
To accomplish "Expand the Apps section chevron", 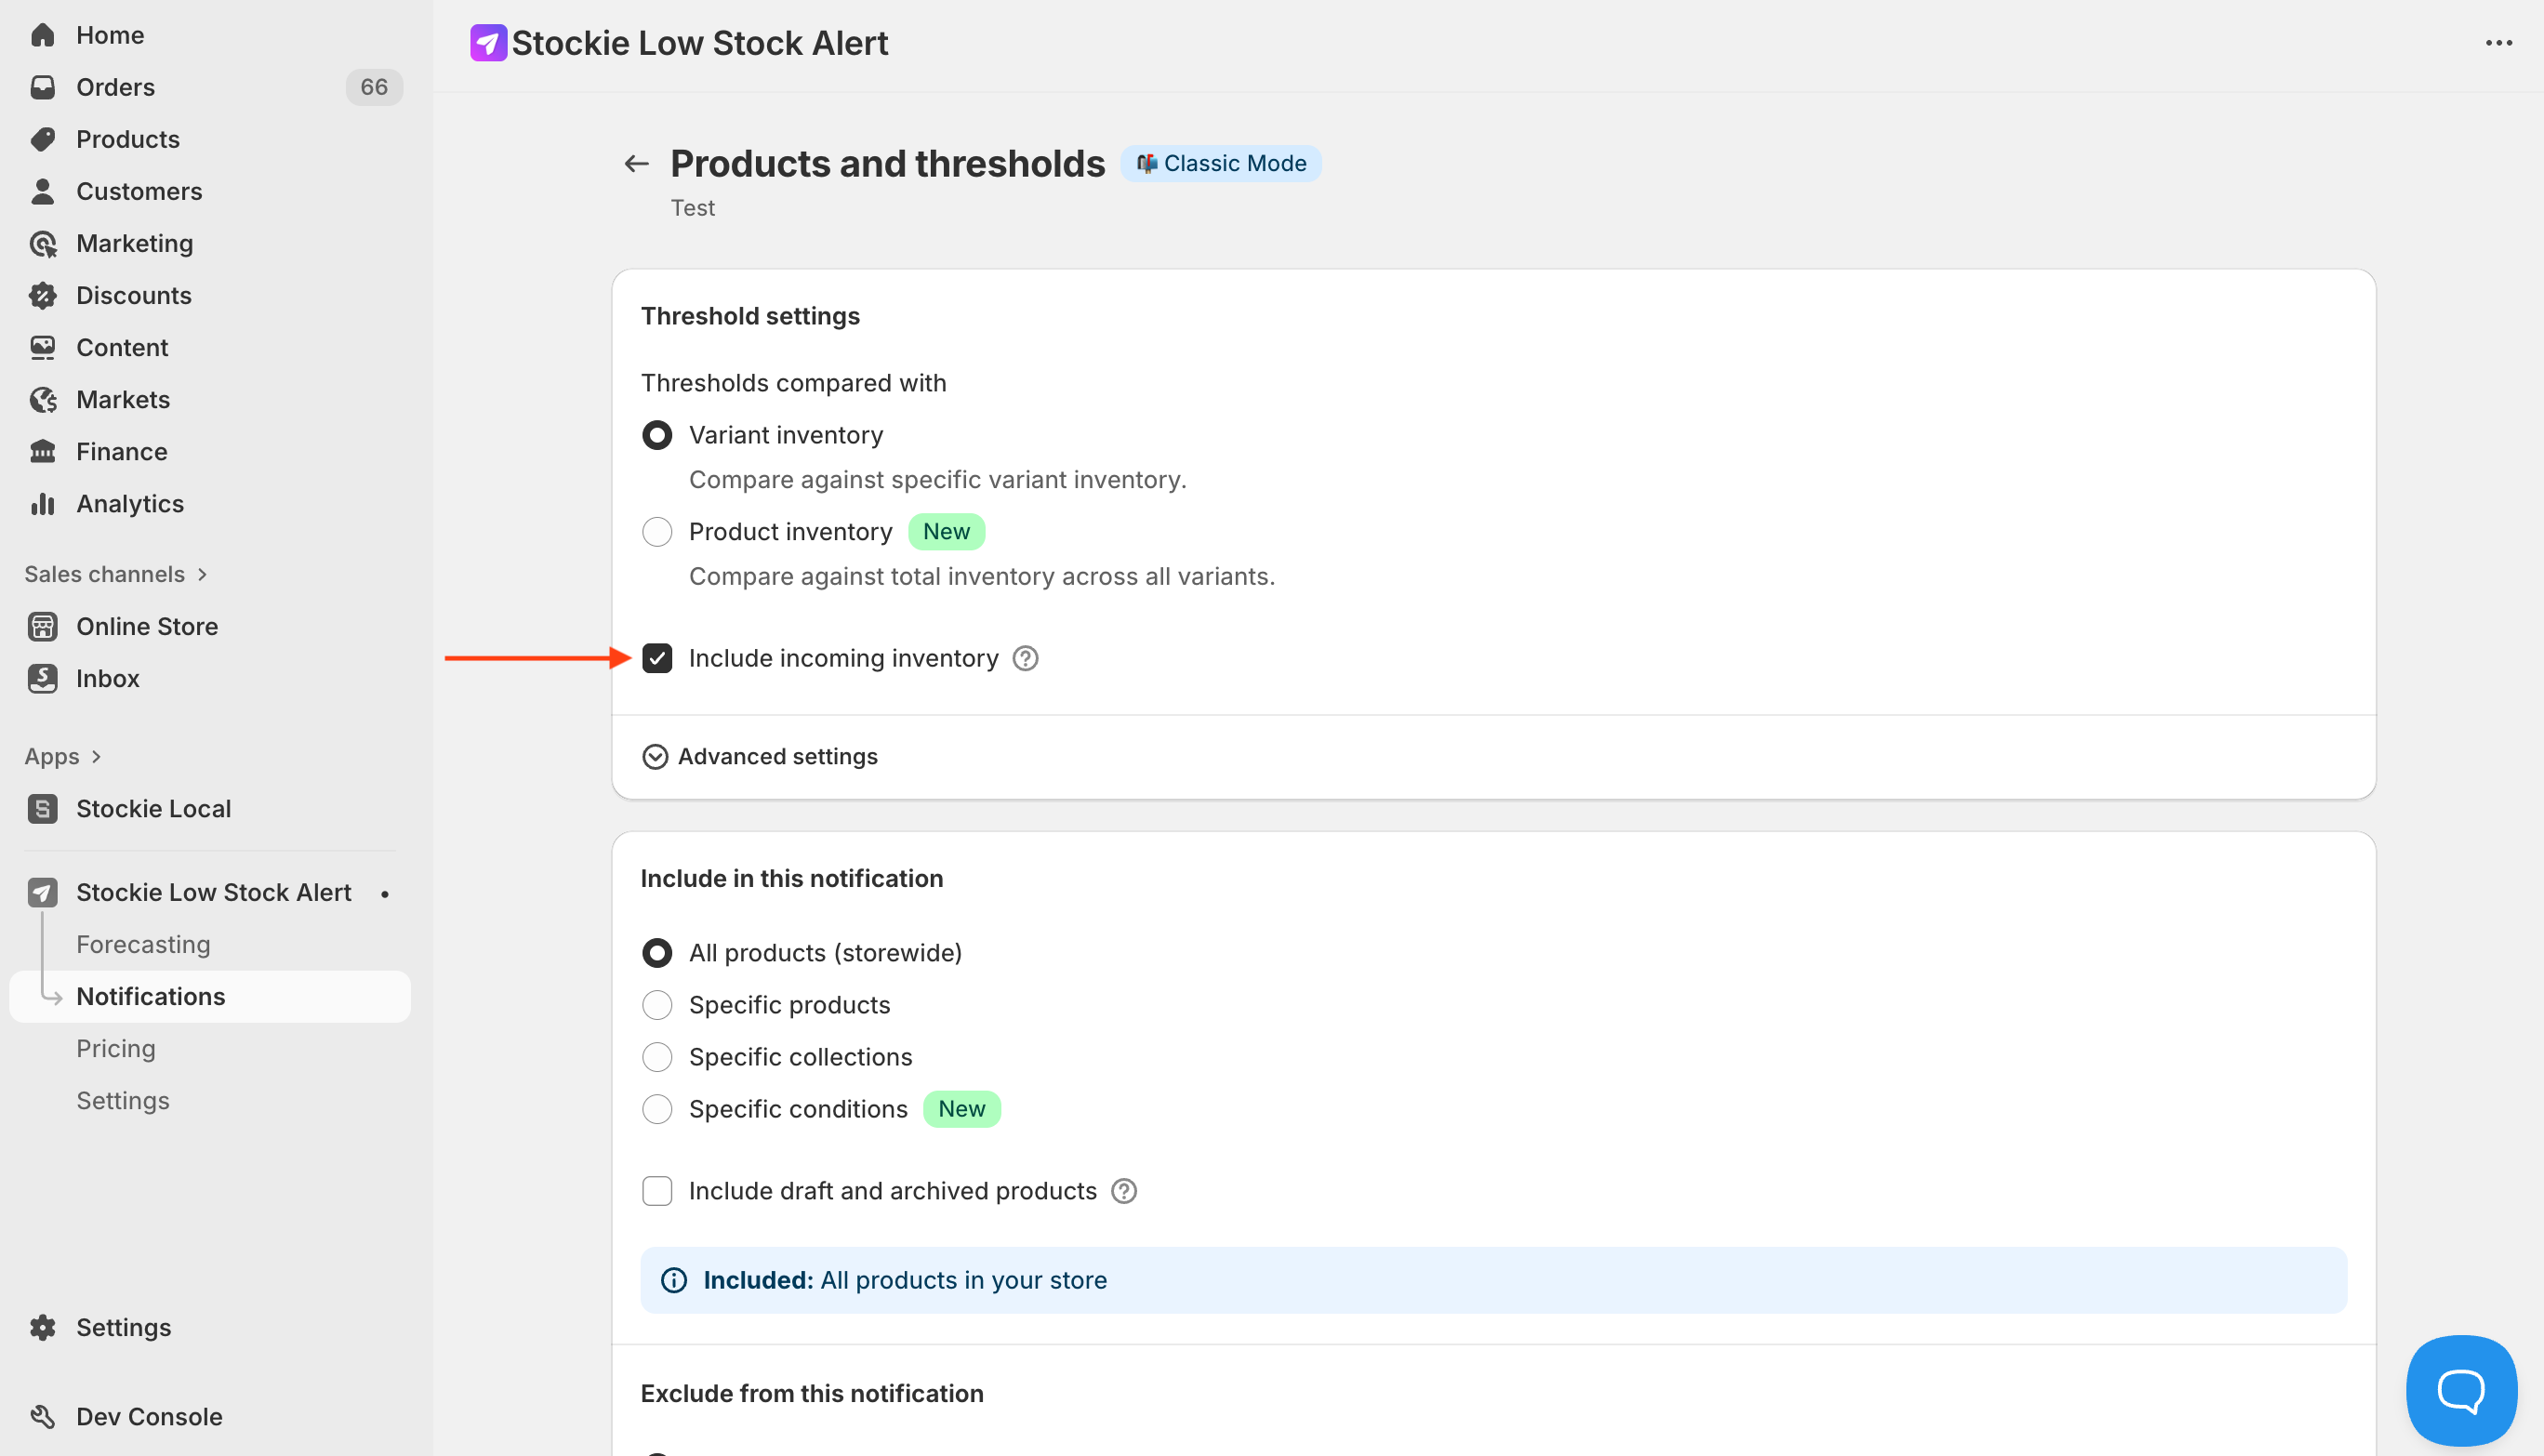I will (x=96, y=756).
